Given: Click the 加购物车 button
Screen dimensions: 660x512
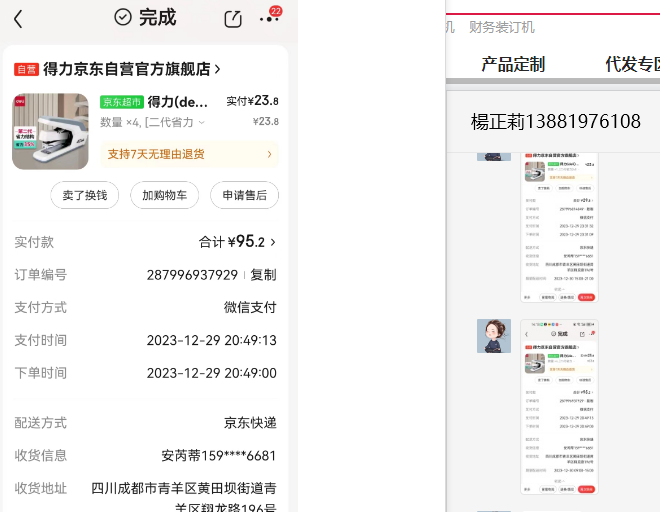Looking at the screenshot, I should click(165, 195).
